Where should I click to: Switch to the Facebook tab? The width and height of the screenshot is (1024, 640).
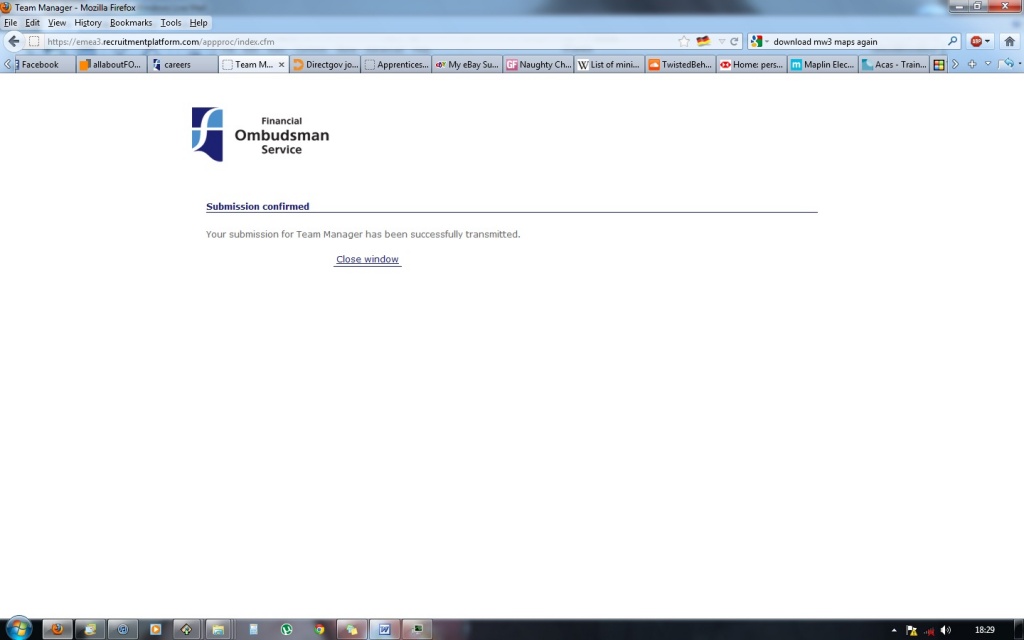tap(40, 65)
